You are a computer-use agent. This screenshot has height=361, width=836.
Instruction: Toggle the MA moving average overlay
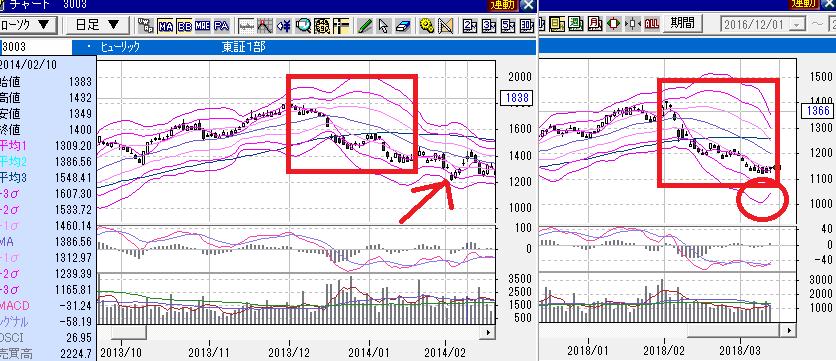(165, 25)
